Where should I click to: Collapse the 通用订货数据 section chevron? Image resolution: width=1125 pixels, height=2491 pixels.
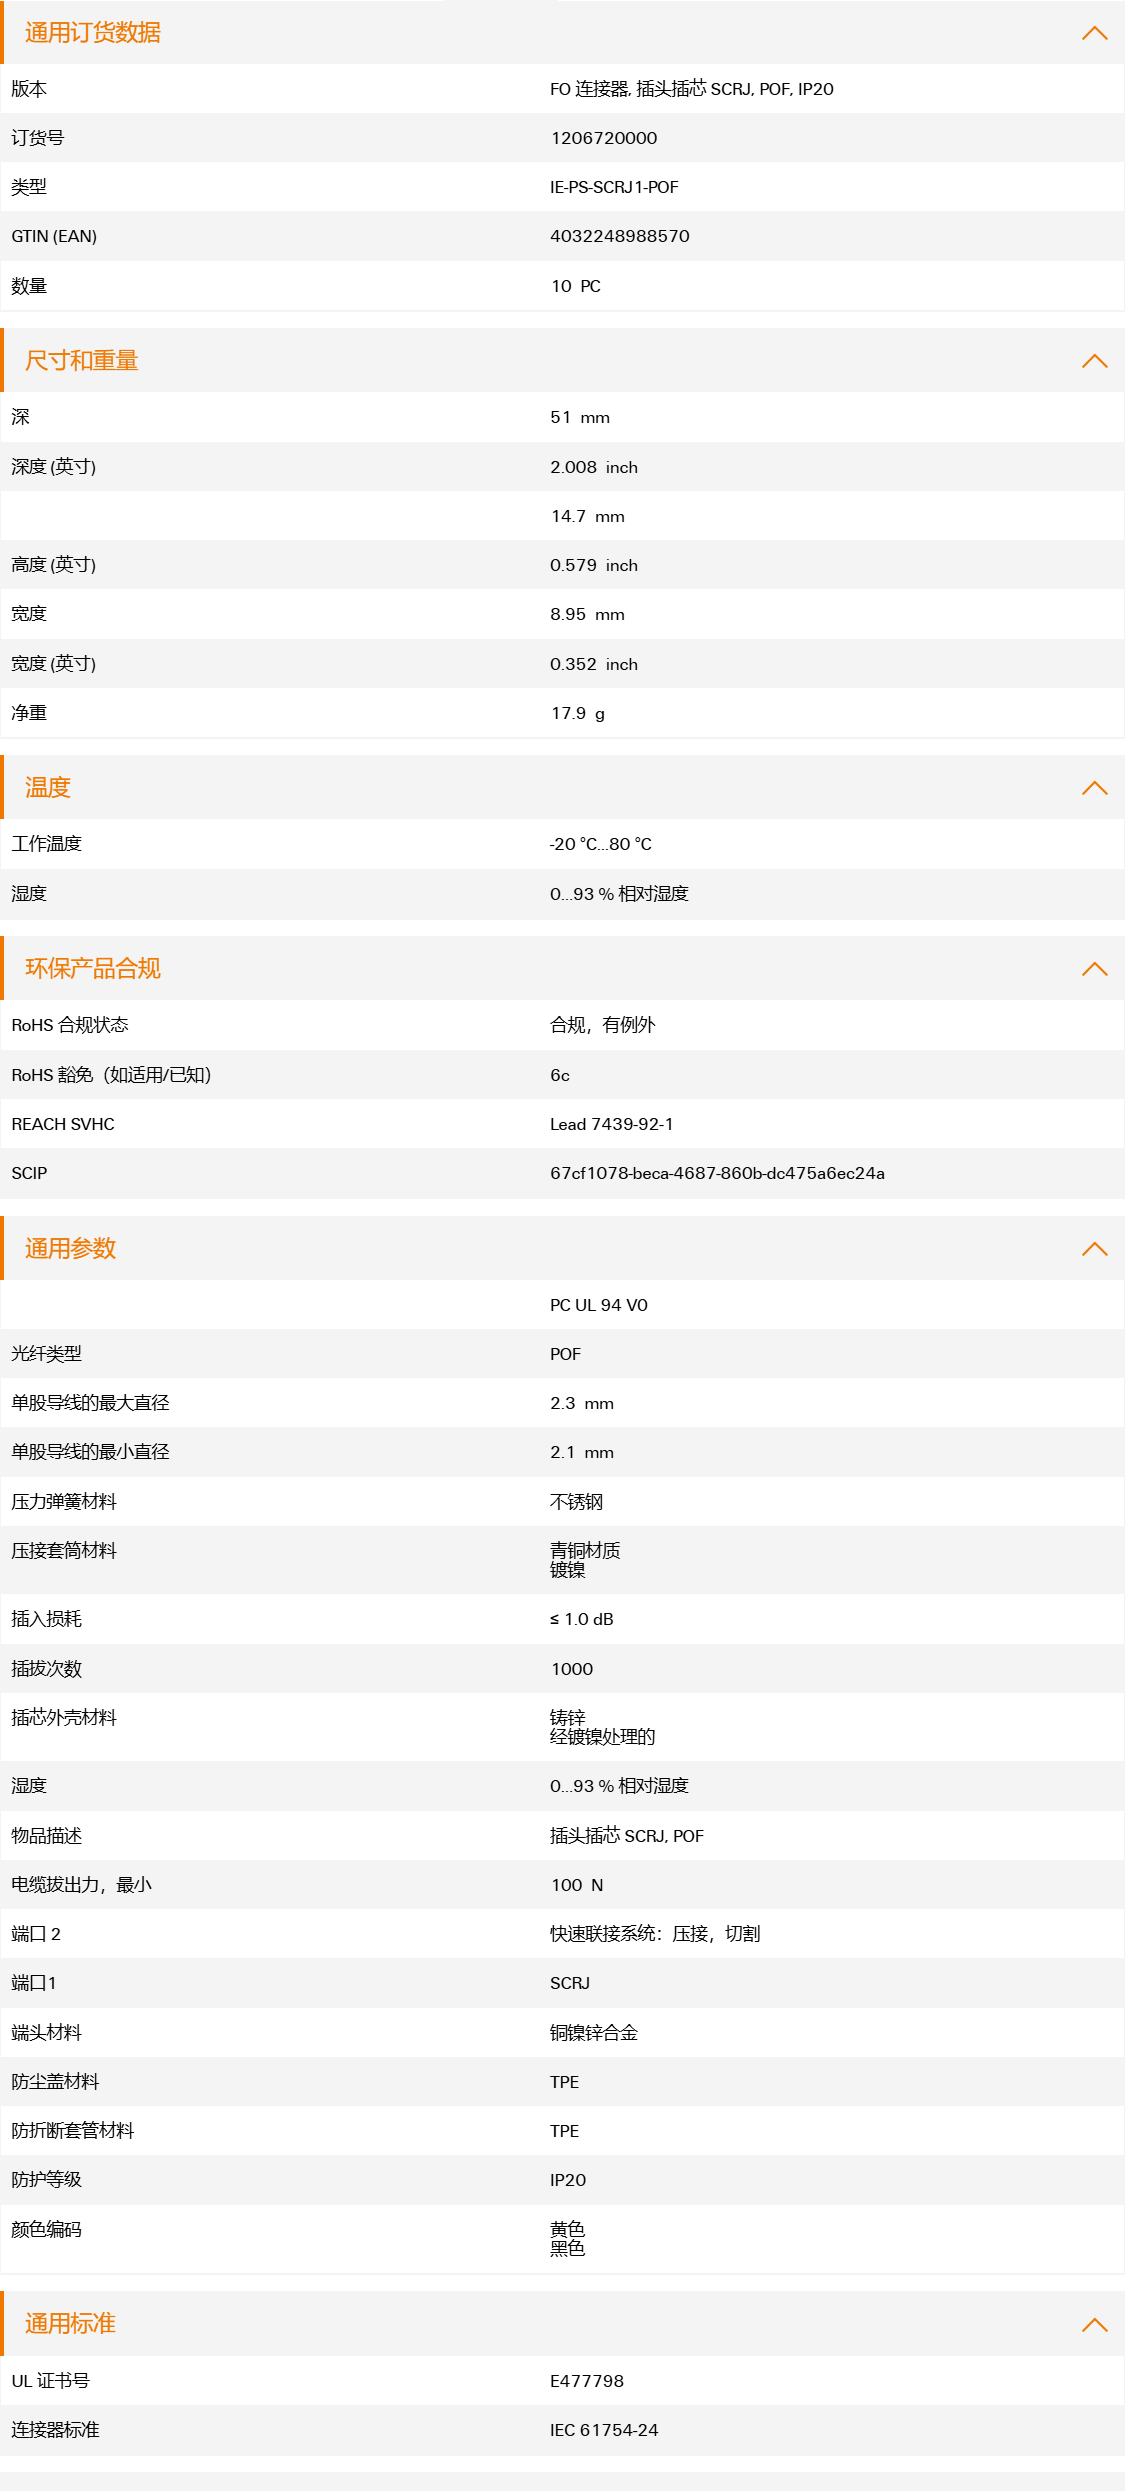pos(1094,33)
